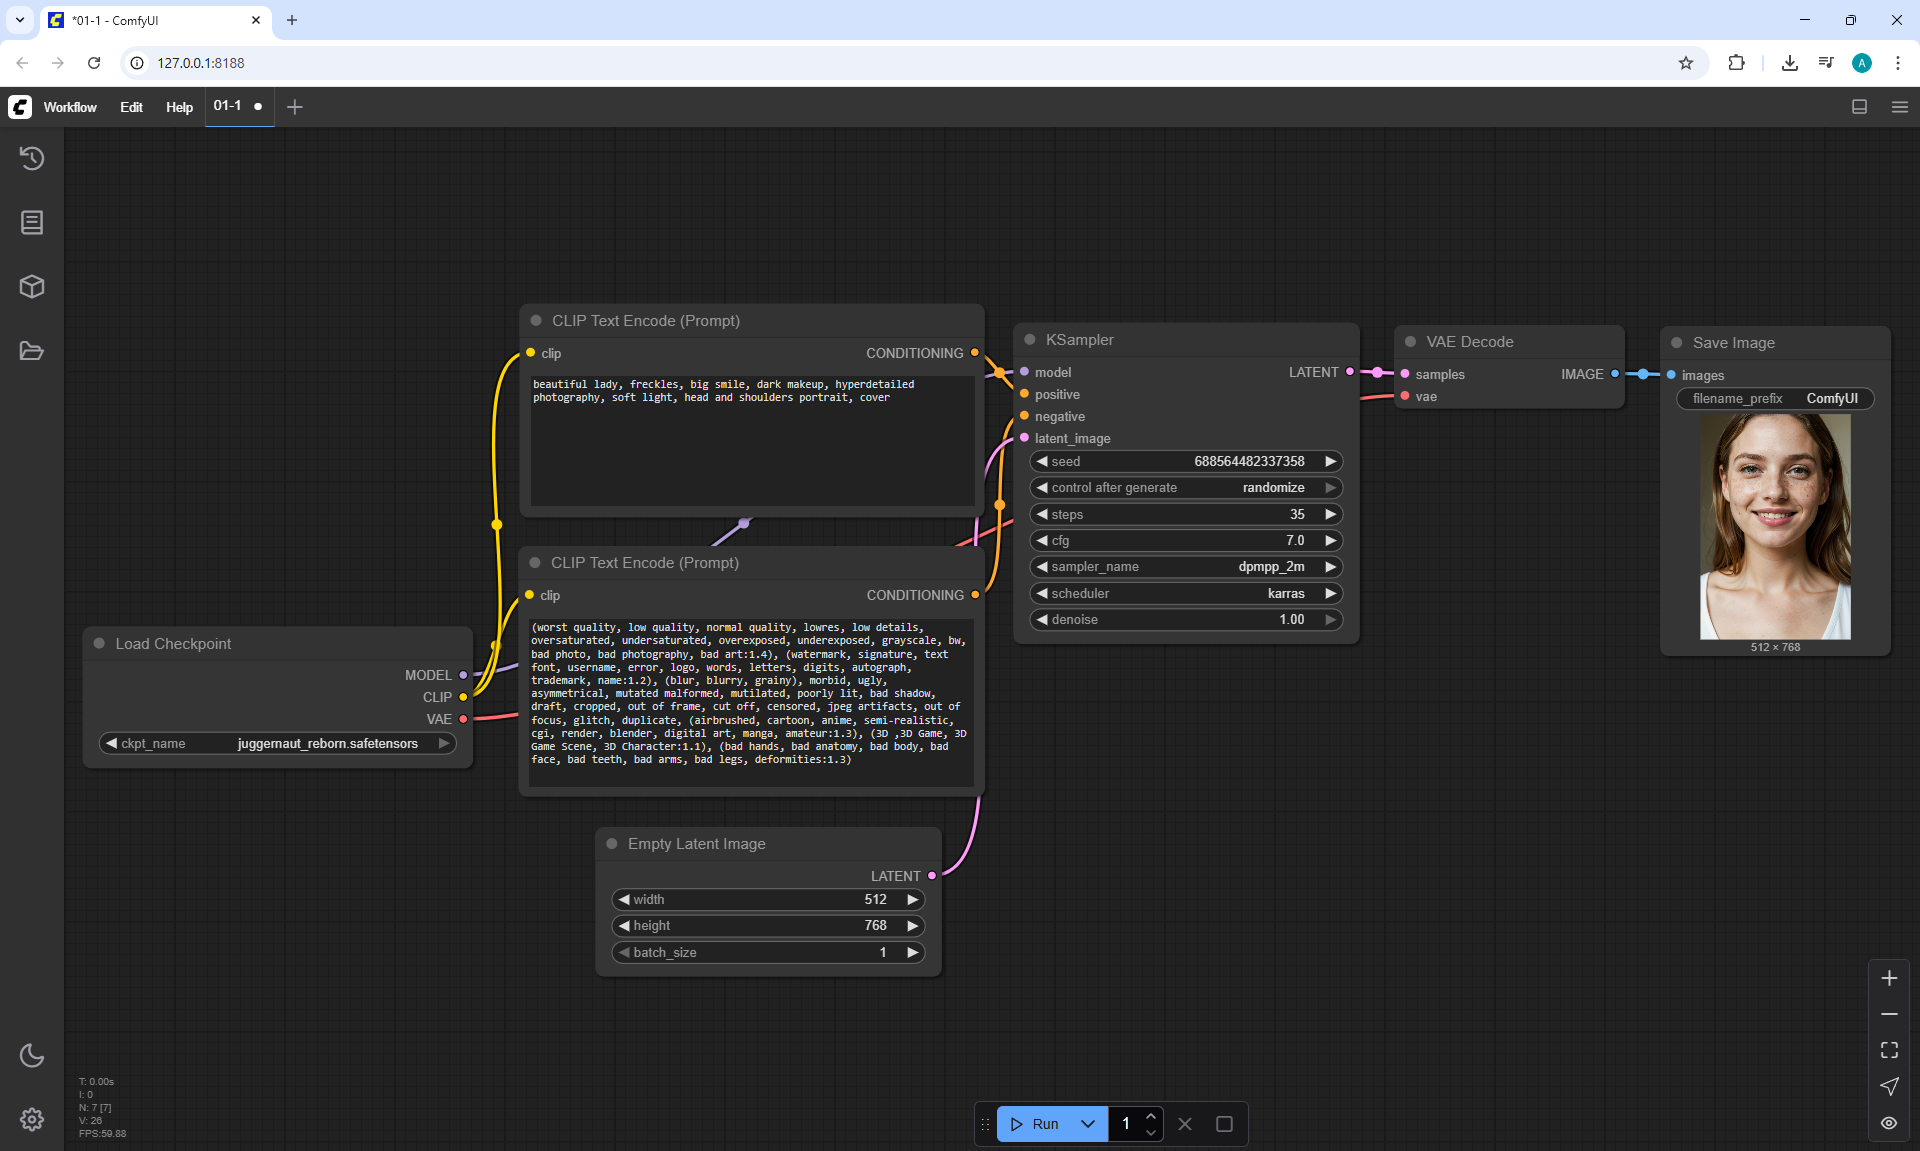Click the zoom in plus button
1920x1151 pixels.
[1889, 978]
